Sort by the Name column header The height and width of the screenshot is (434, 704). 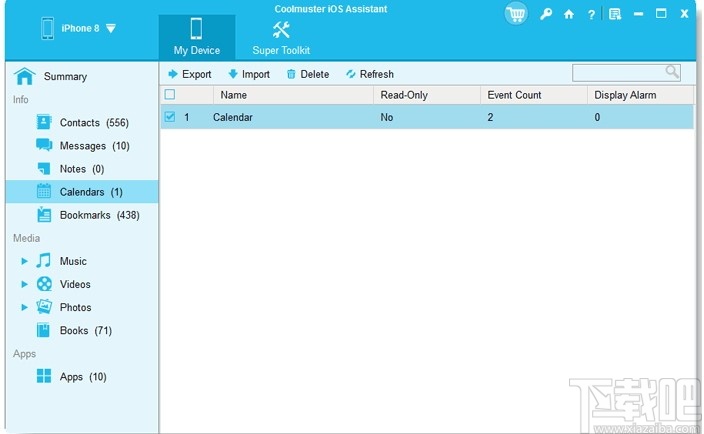(x=293, y=95)
